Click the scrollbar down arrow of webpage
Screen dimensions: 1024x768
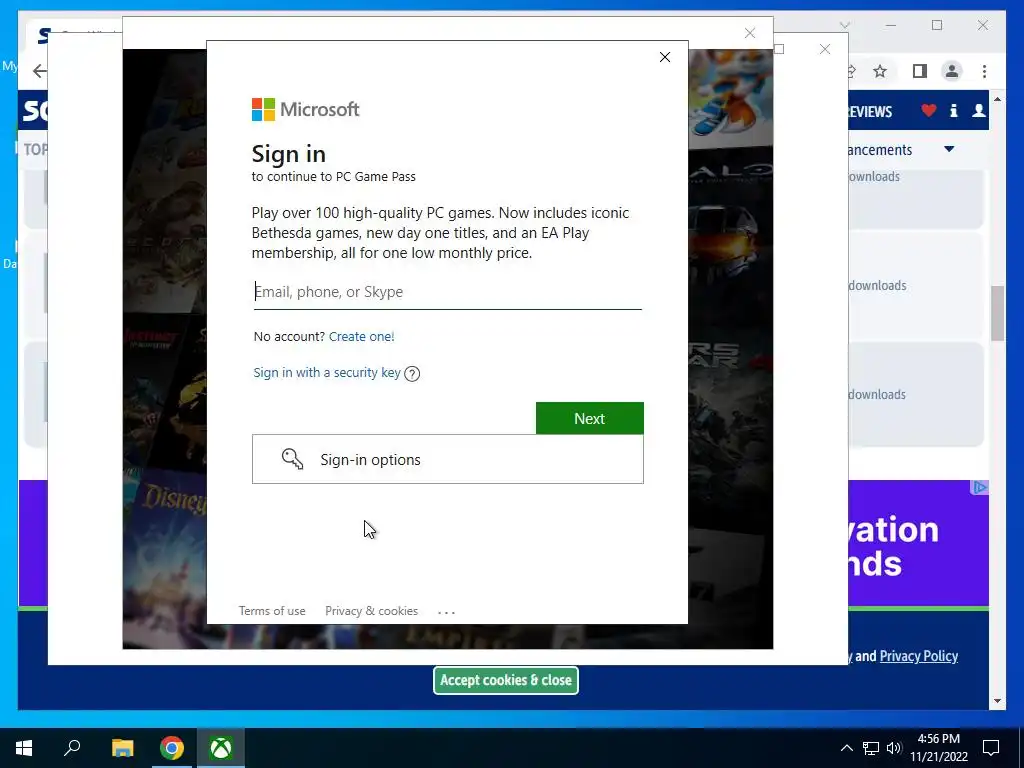[997, 701]
